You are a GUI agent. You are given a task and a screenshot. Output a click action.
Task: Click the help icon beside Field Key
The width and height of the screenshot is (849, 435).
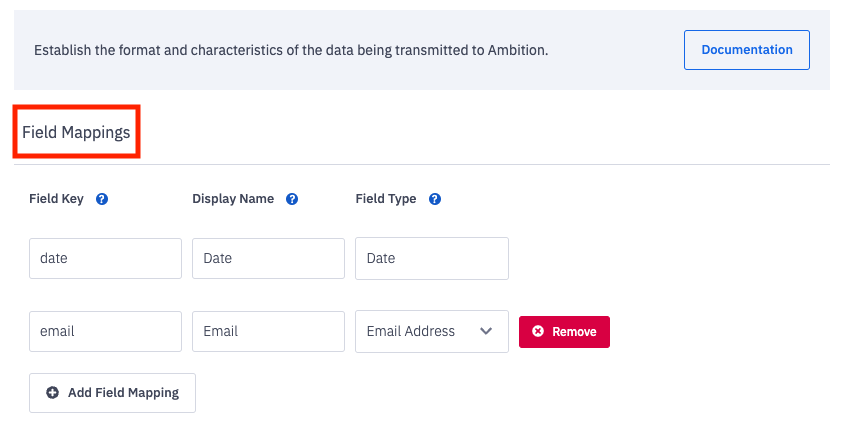coord(102,199)
